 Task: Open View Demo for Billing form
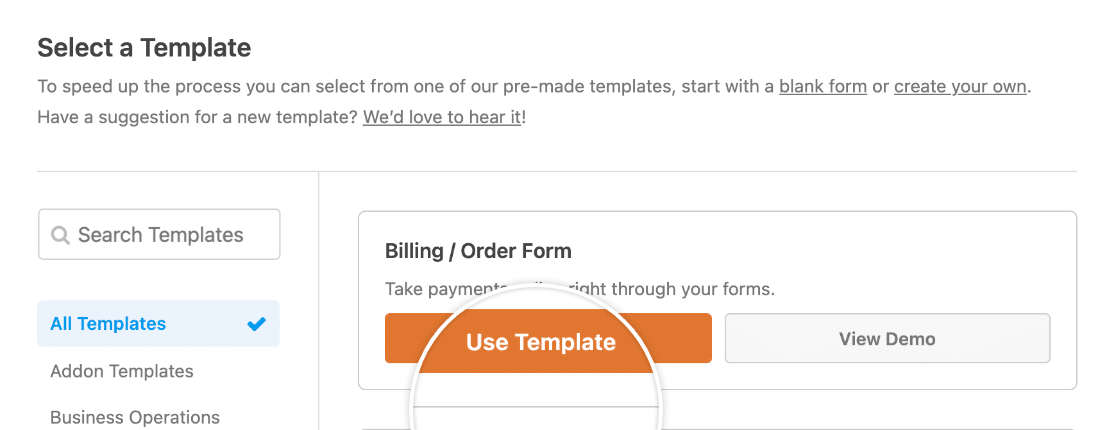[x=887, y=339]
